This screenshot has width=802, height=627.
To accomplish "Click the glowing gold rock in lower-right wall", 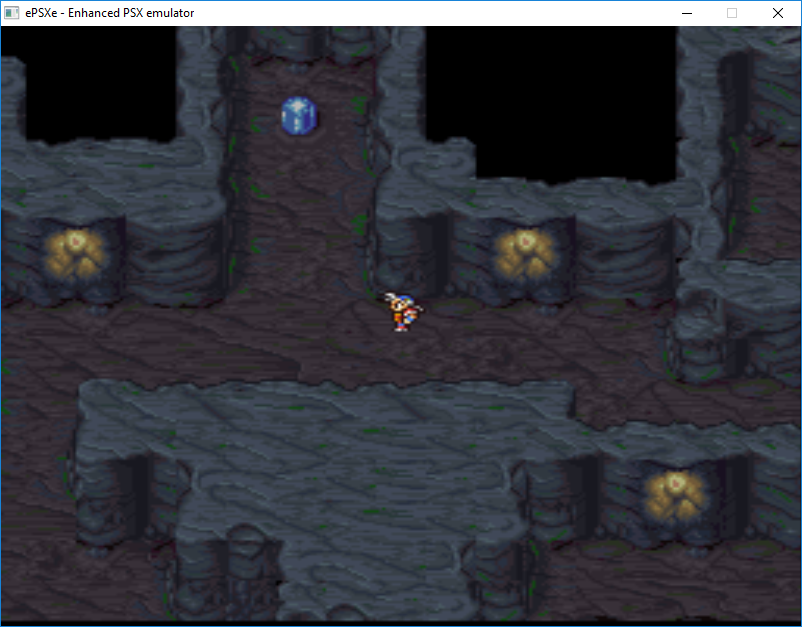I will point(675,495).
